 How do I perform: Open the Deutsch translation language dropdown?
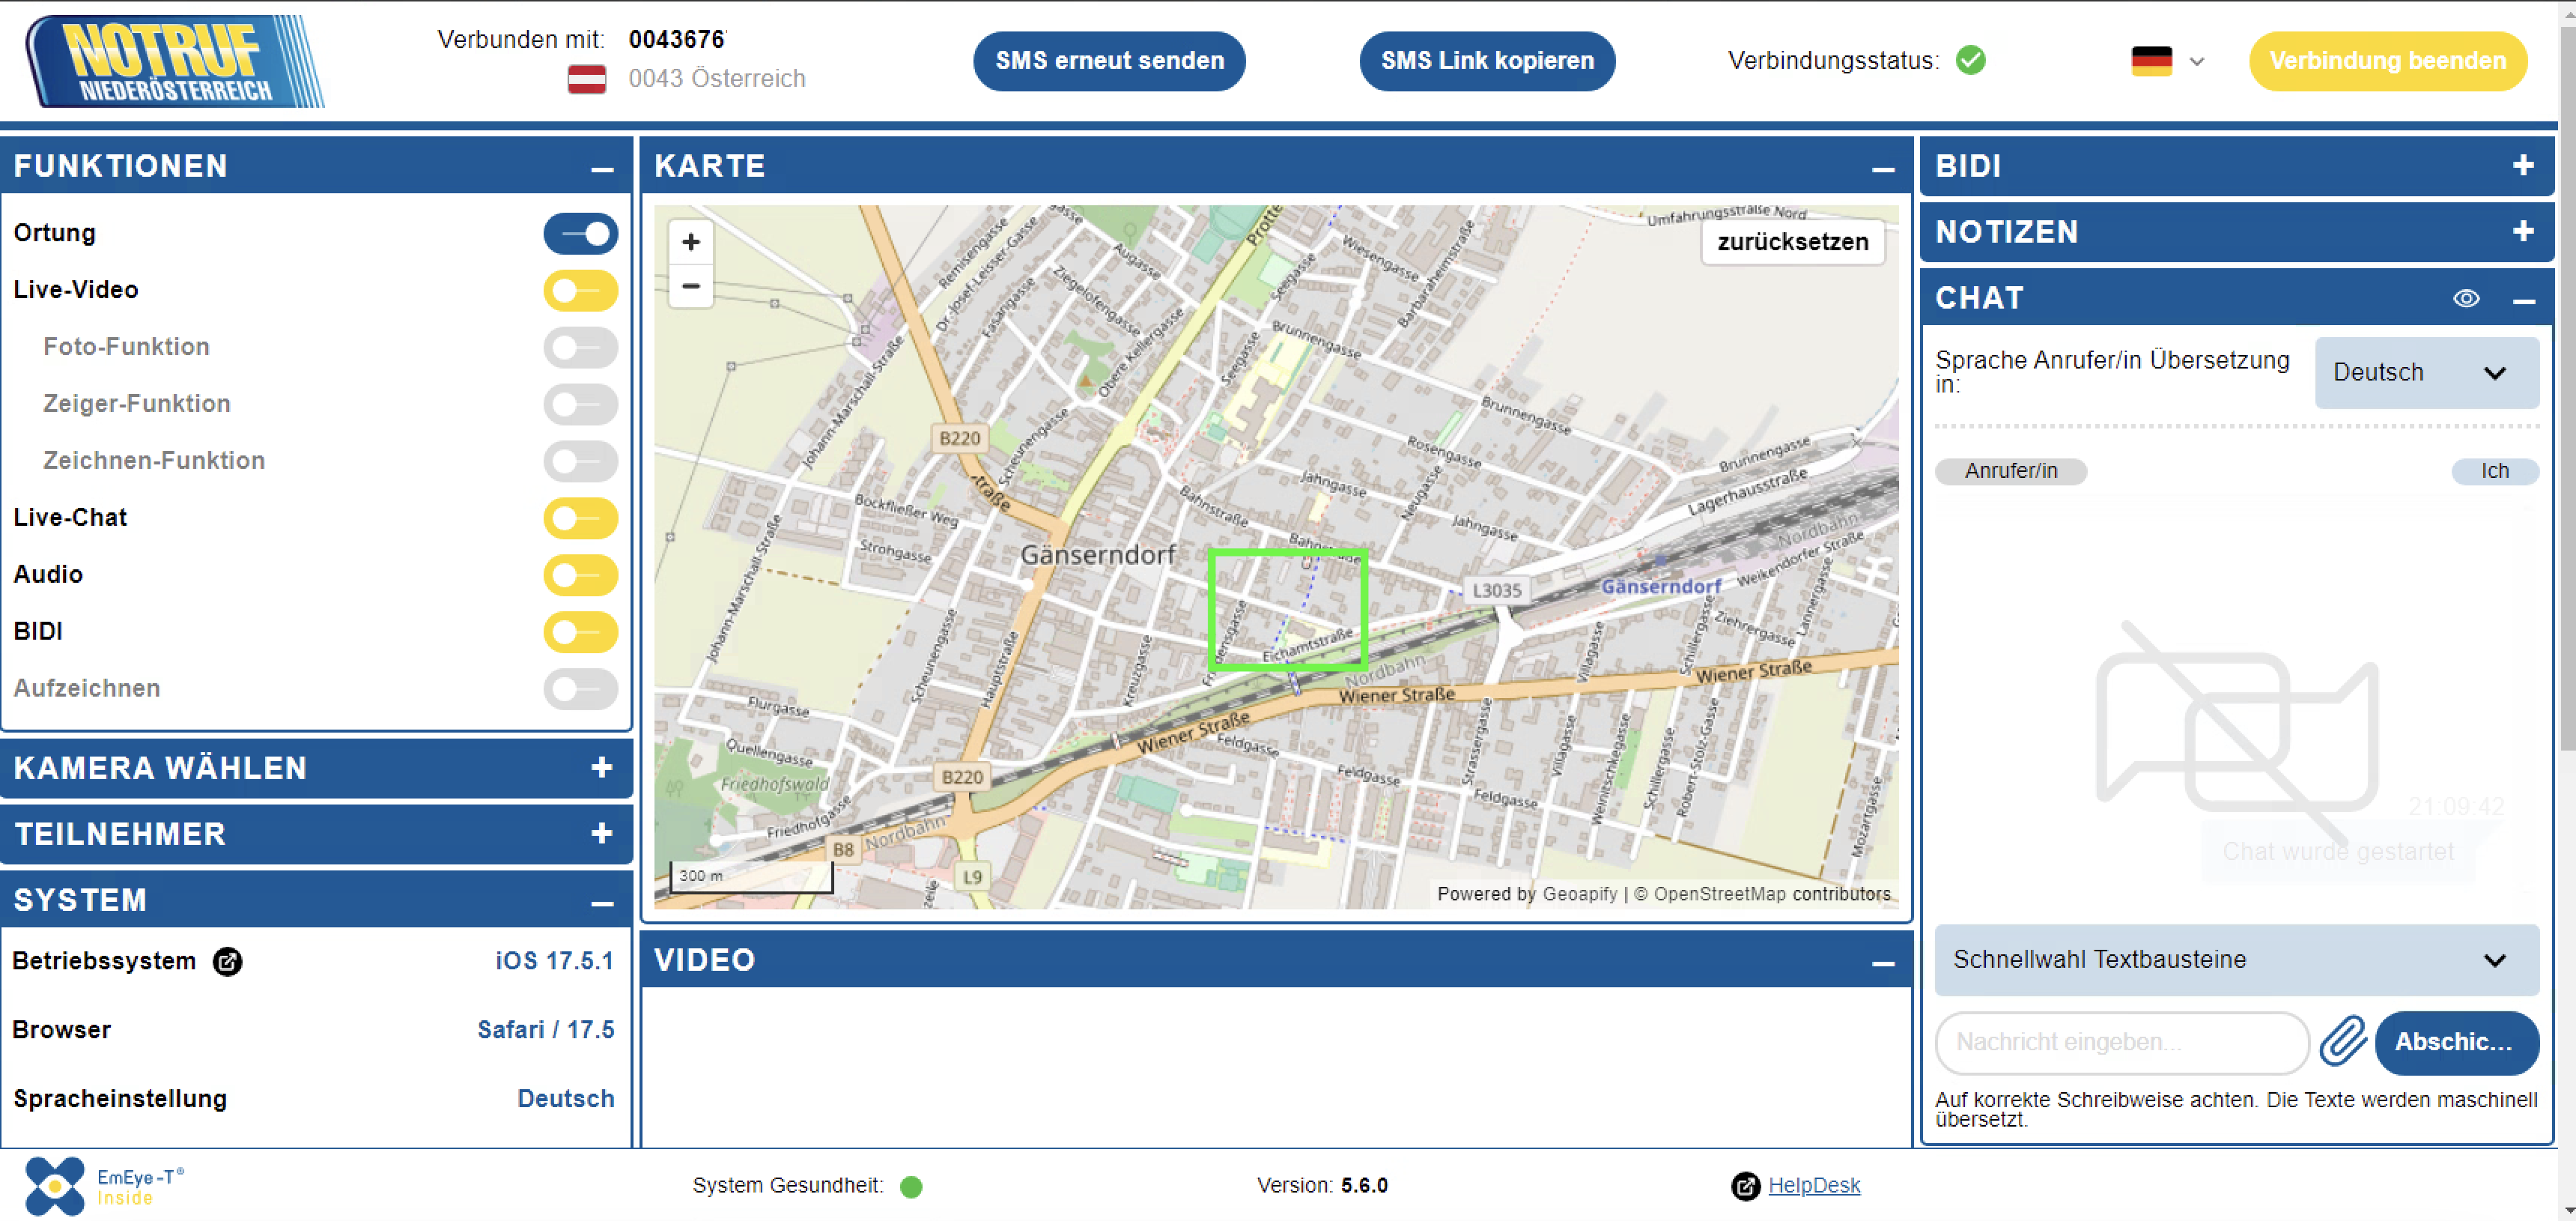2426,372
